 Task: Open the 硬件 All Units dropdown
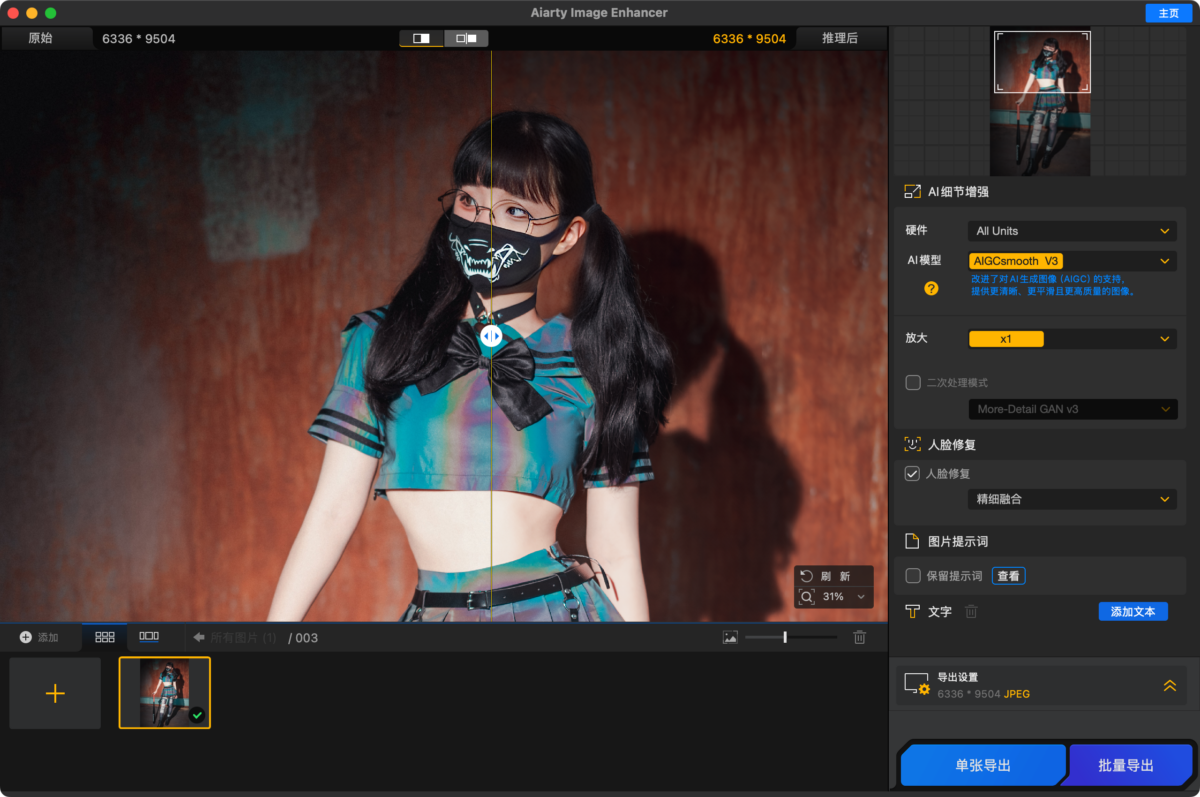(x=1072, y=231)
